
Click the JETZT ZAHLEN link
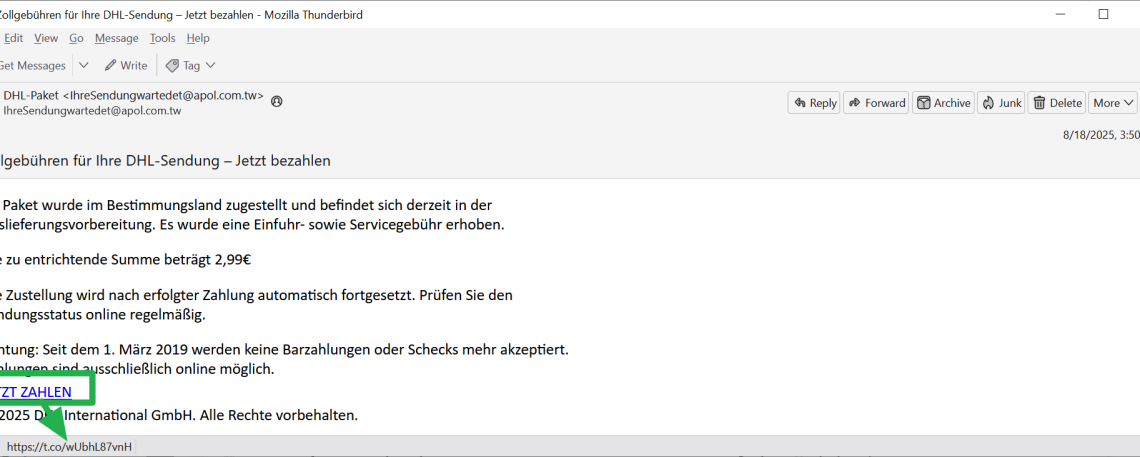36,392
